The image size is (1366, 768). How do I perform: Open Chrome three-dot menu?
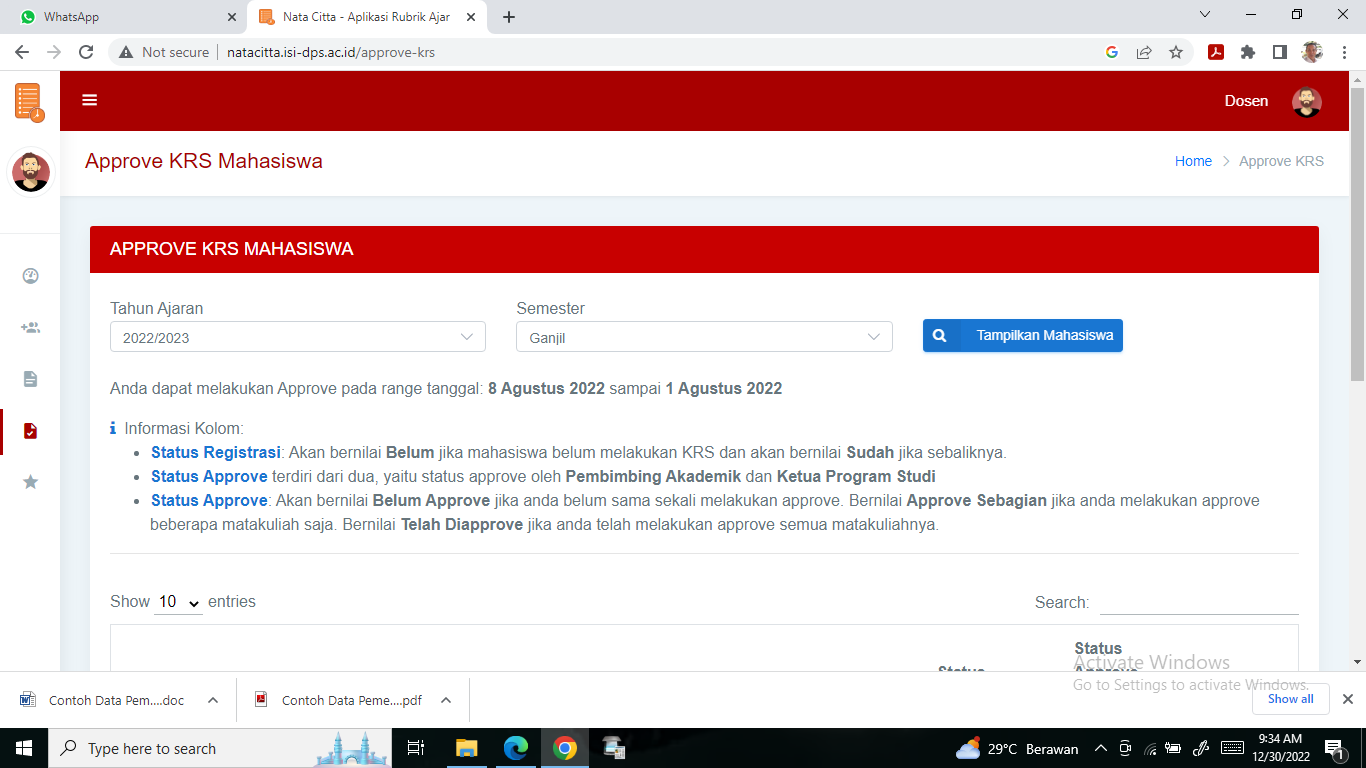pyautogui.click(x=1344, y=52)
